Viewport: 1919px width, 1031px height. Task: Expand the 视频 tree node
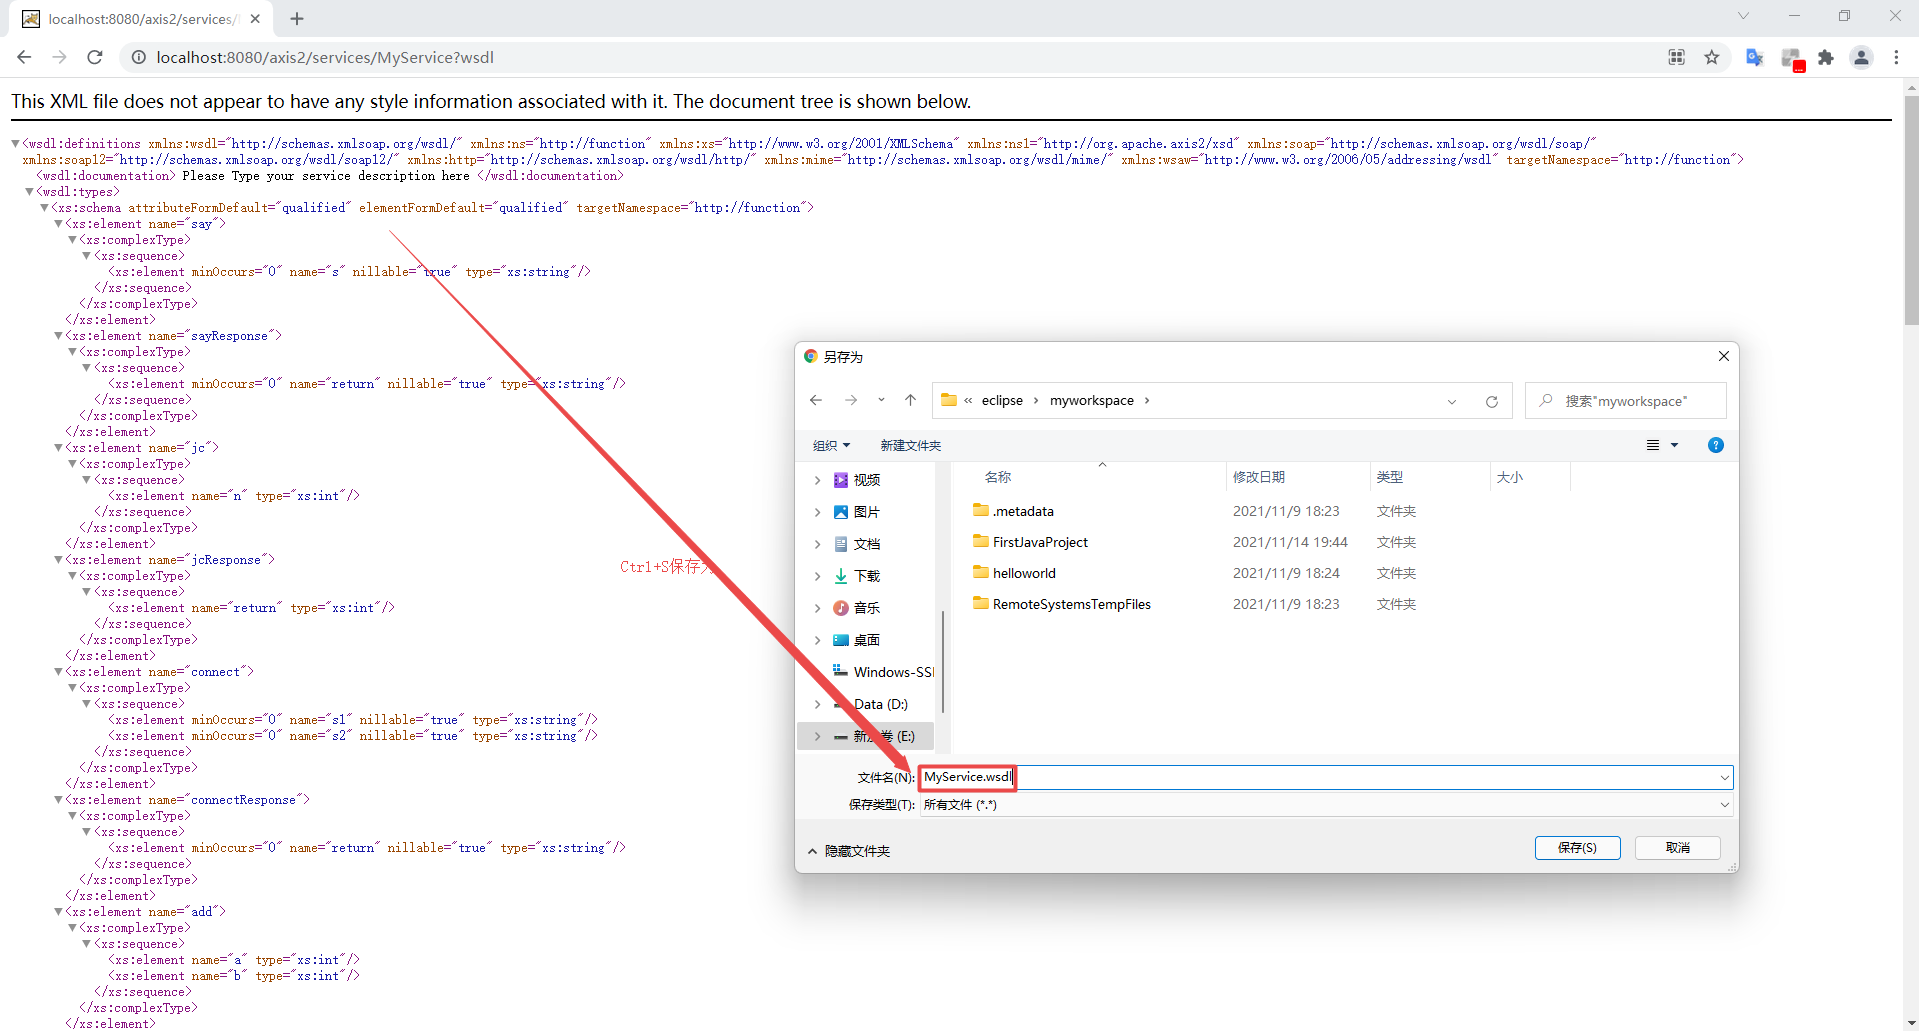point(817,480)
